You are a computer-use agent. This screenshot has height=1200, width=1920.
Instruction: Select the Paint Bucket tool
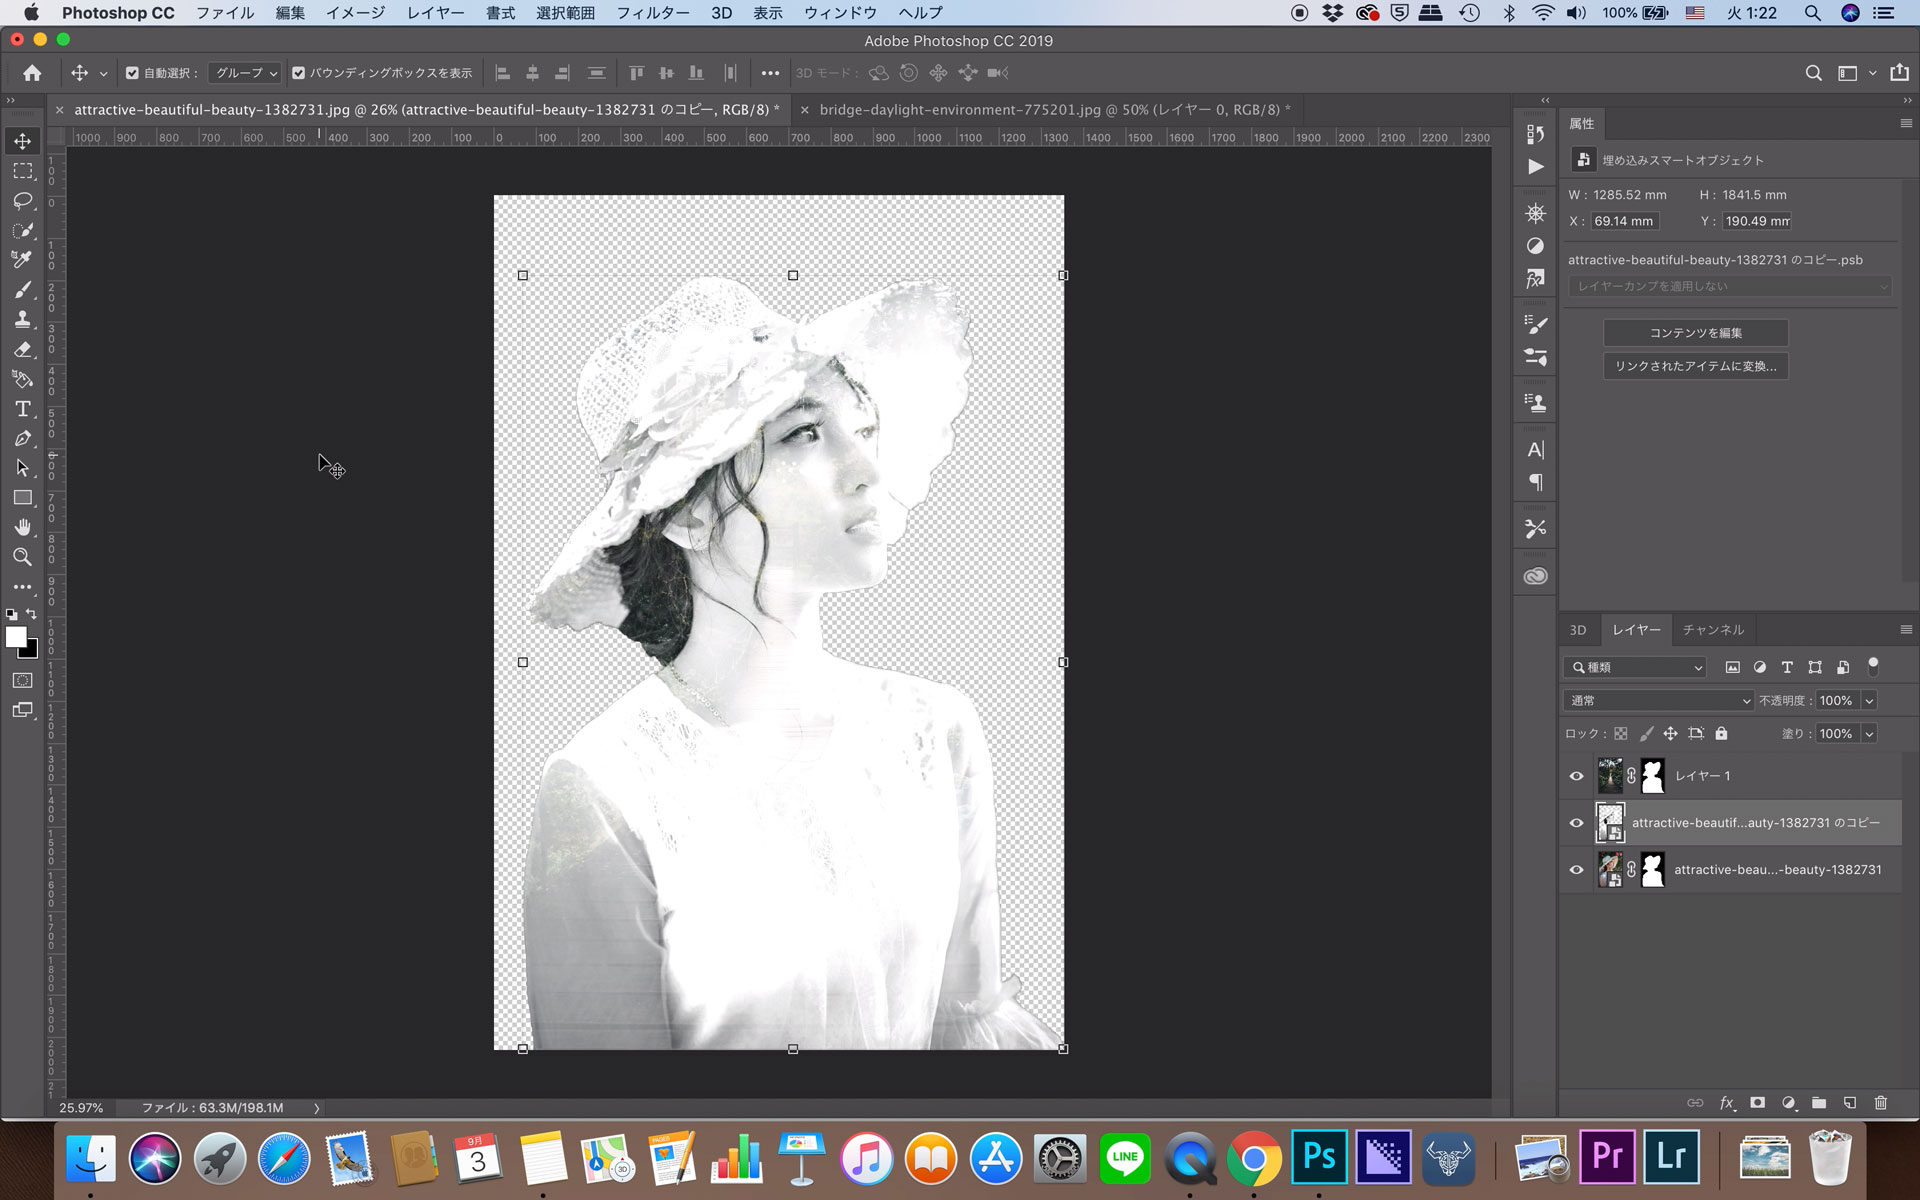pyautogui.click(x=22, y=379)
